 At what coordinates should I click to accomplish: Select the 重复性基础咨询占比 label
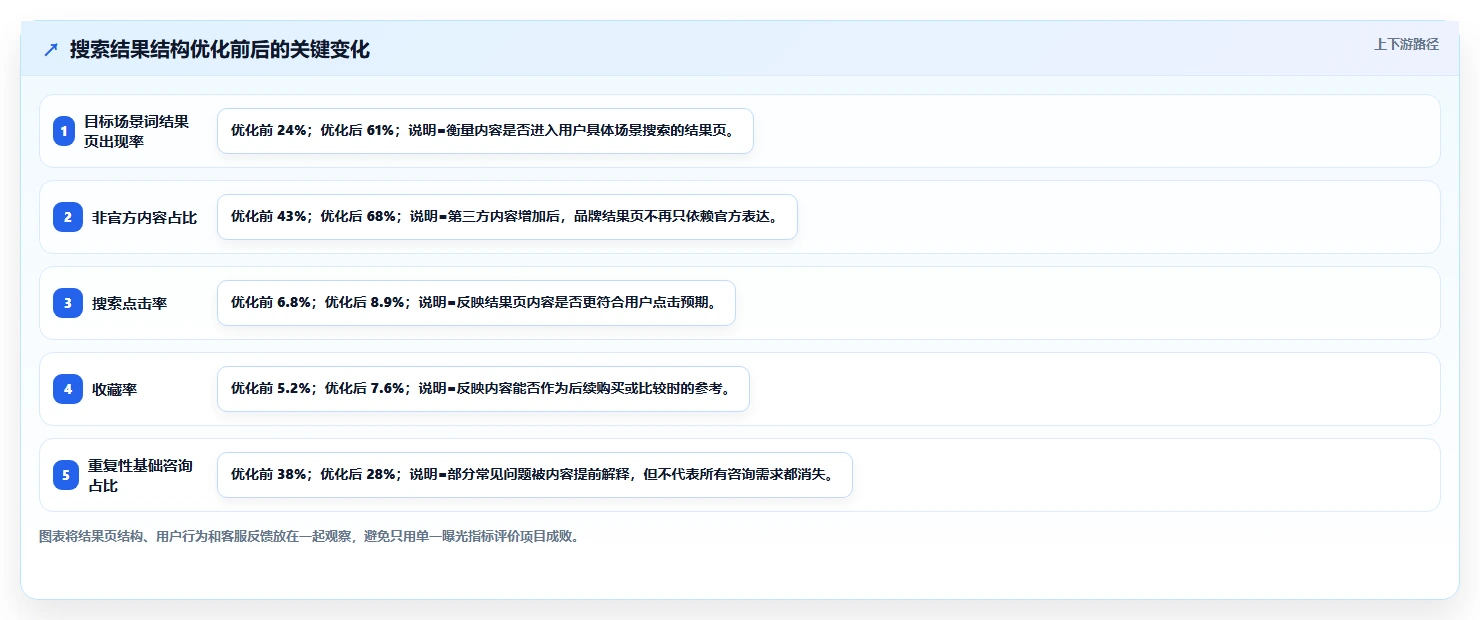pyautogui.click(x=140, y=475)
